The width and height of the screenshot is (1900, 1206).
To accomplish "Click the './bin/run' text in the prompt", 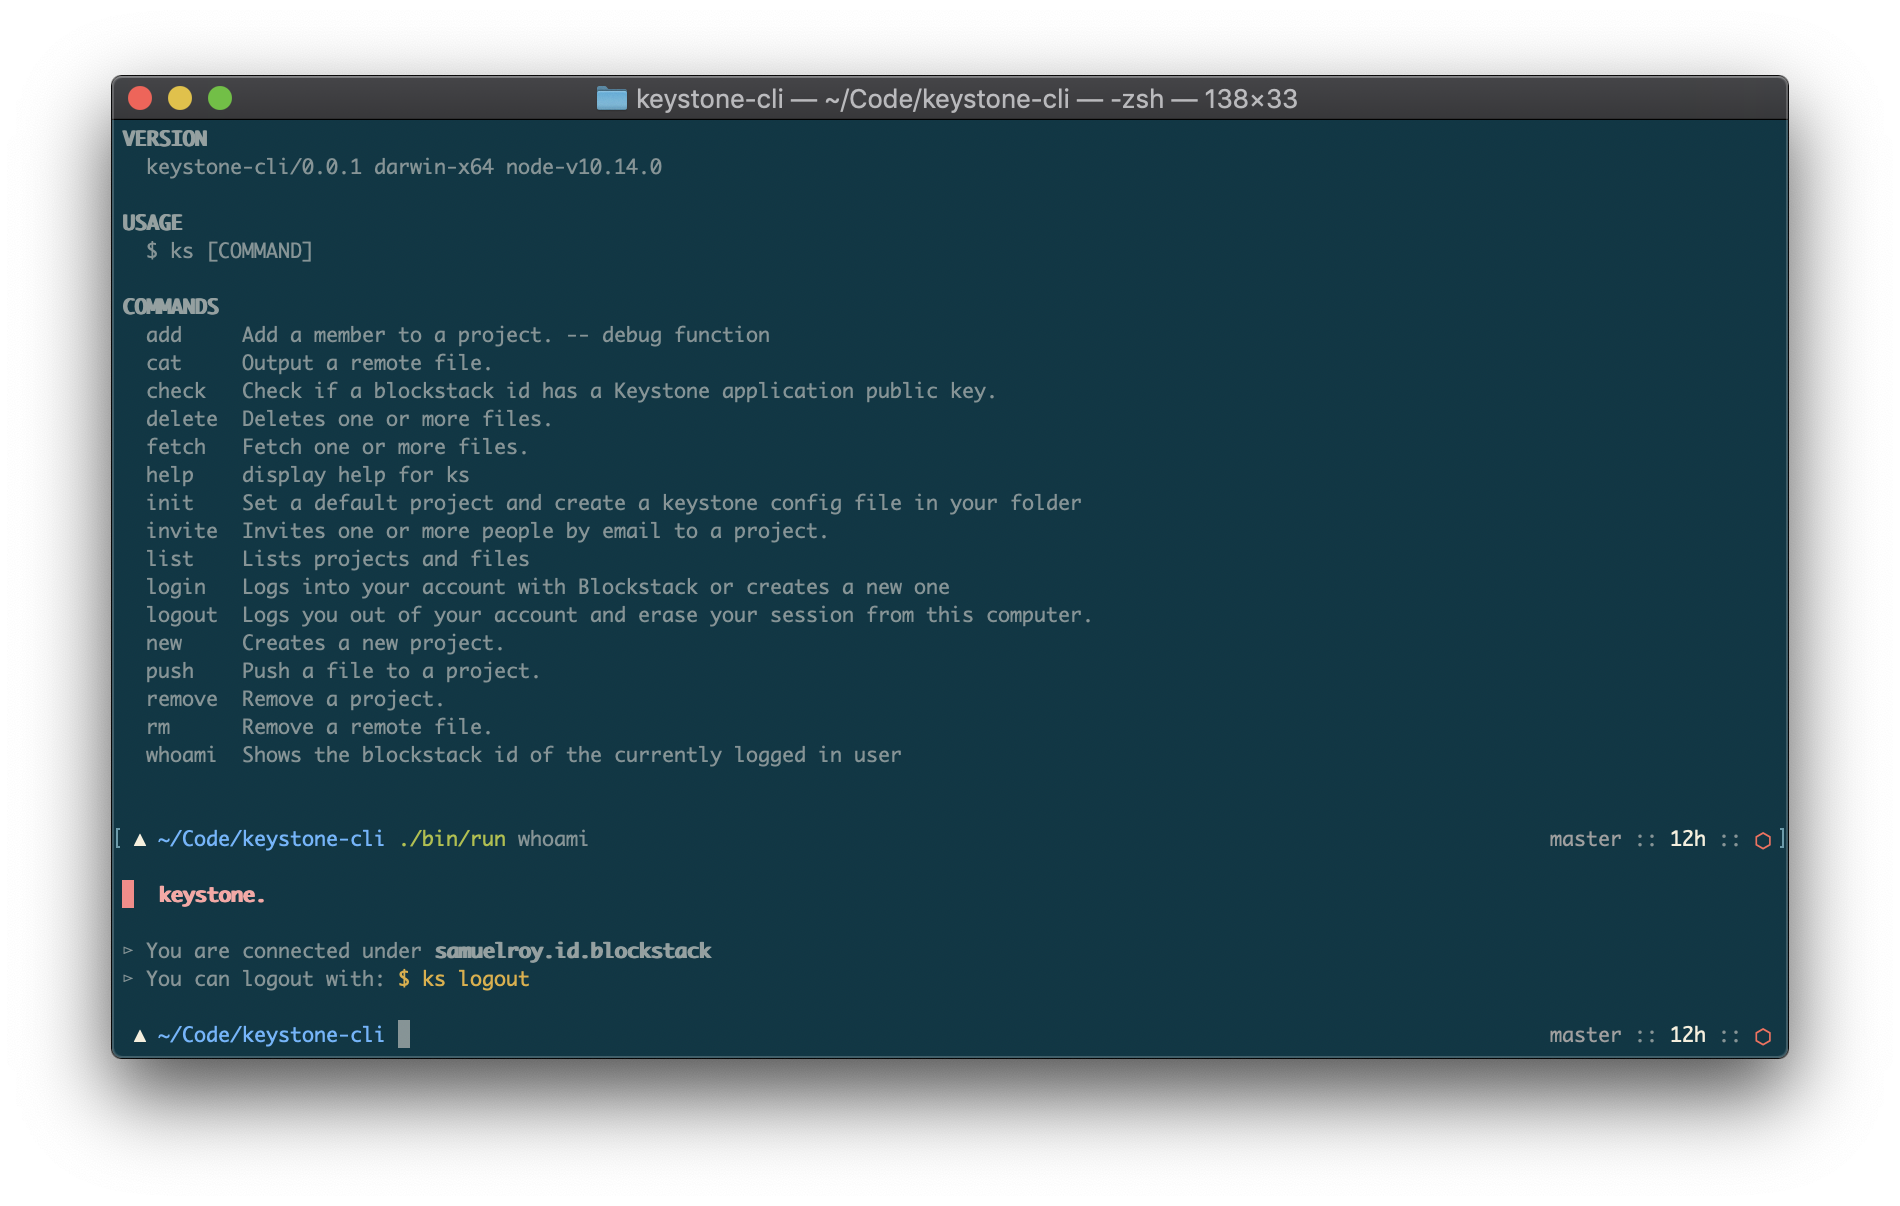I will click(x=452, y=839).
